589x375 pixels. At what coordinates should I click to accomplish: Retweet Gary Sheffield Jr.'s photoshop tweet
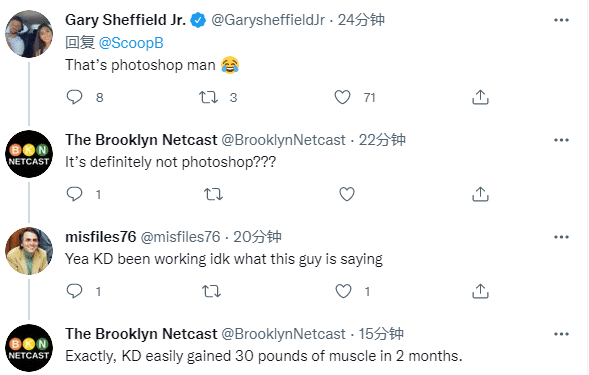pos(208,97)
